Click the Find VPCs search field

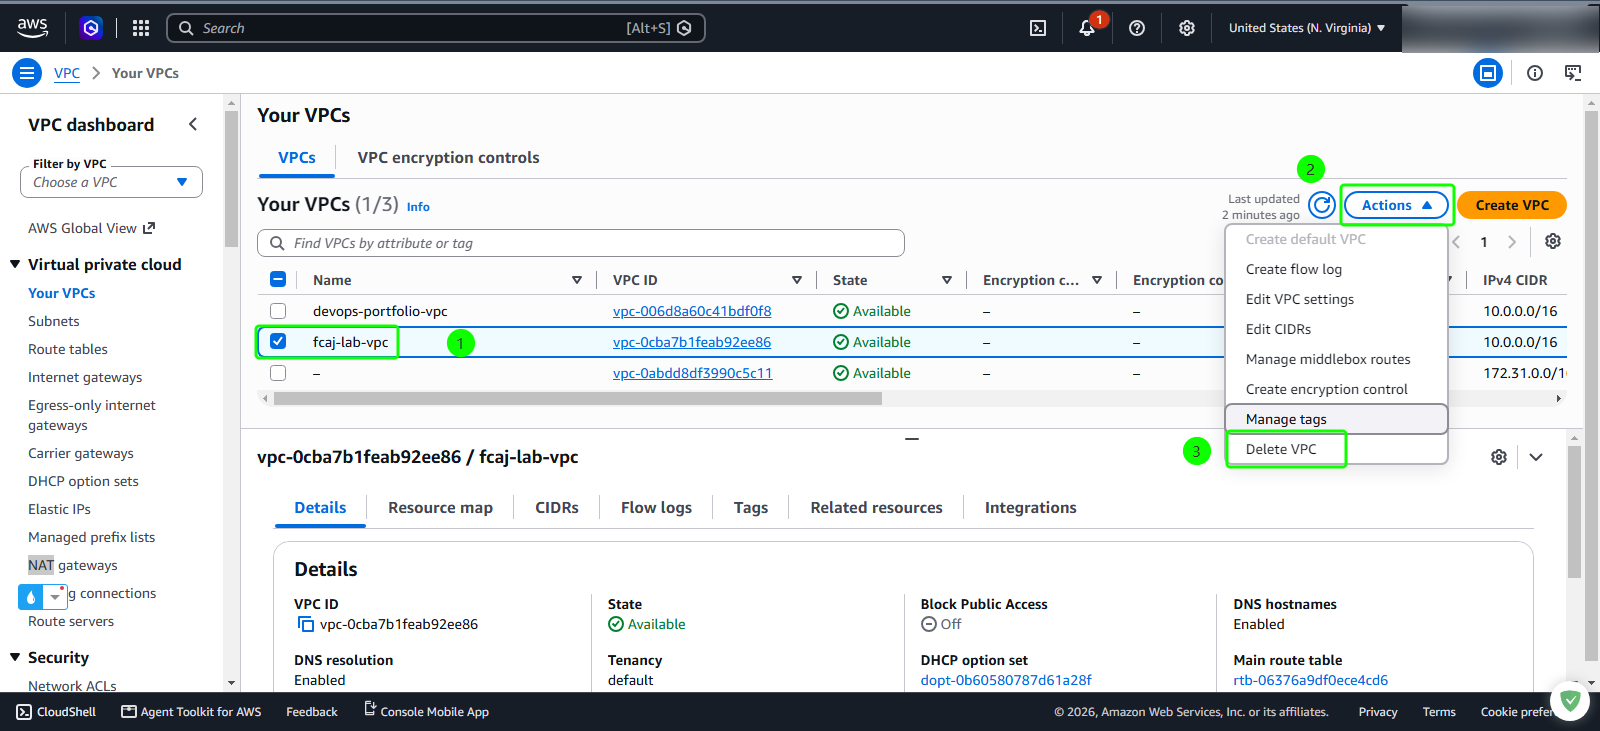click(x=581, y=243)
